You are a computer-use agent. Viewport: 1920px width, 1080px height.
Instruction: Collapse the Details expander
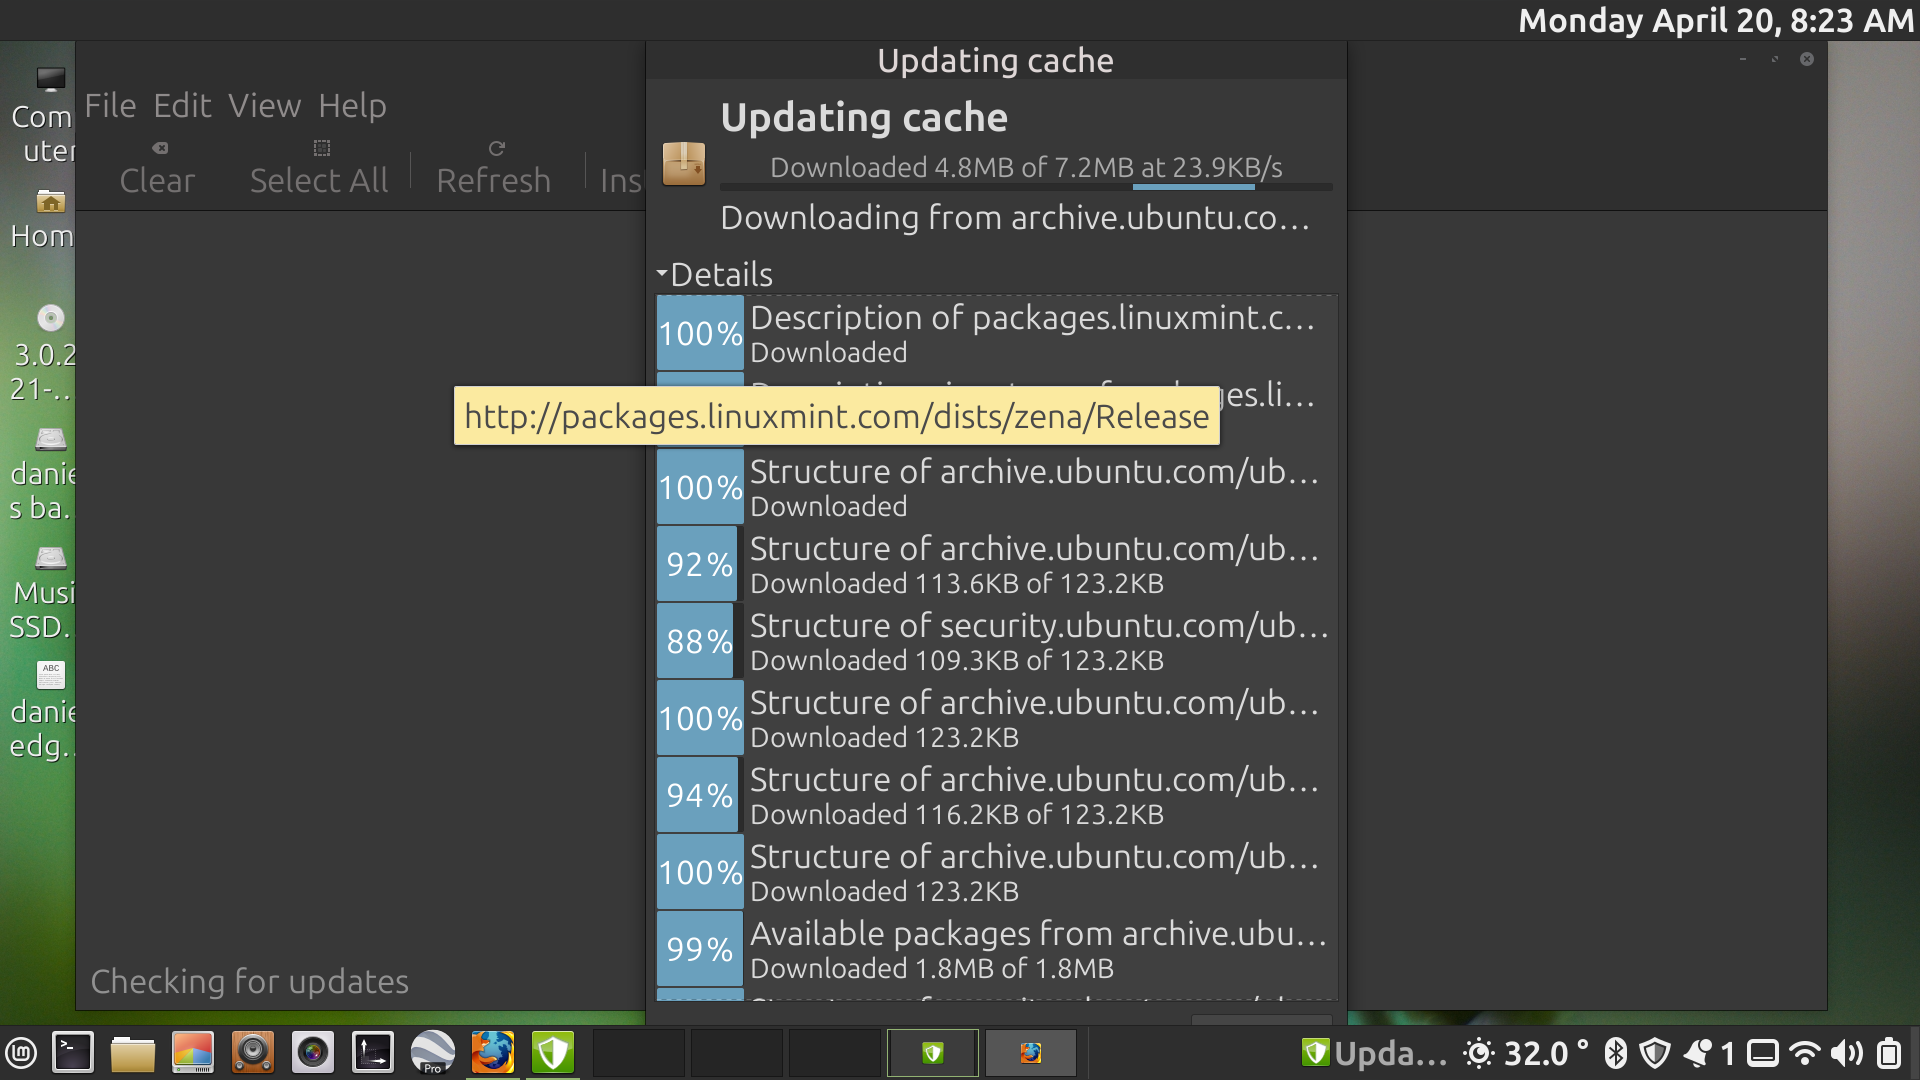[715, 274]
